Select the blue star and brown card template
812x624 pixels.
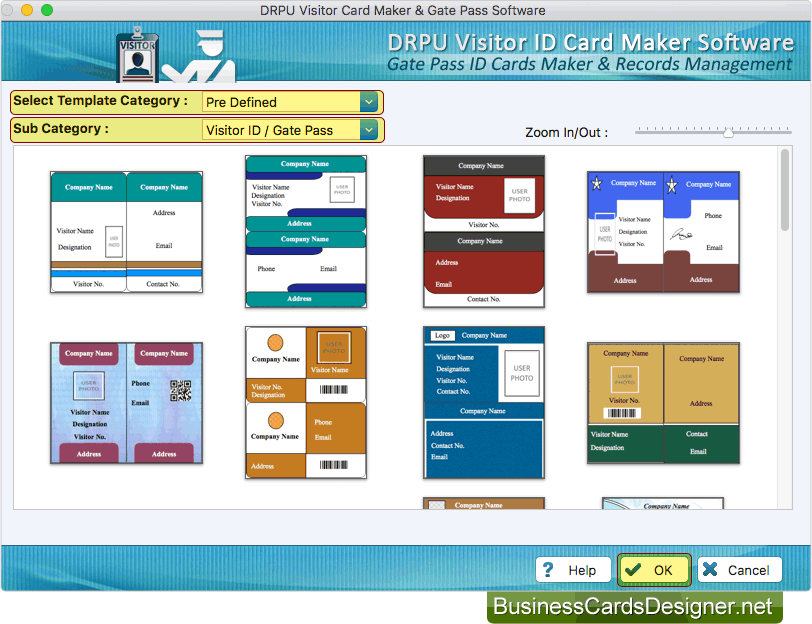(x=663, y=232)
